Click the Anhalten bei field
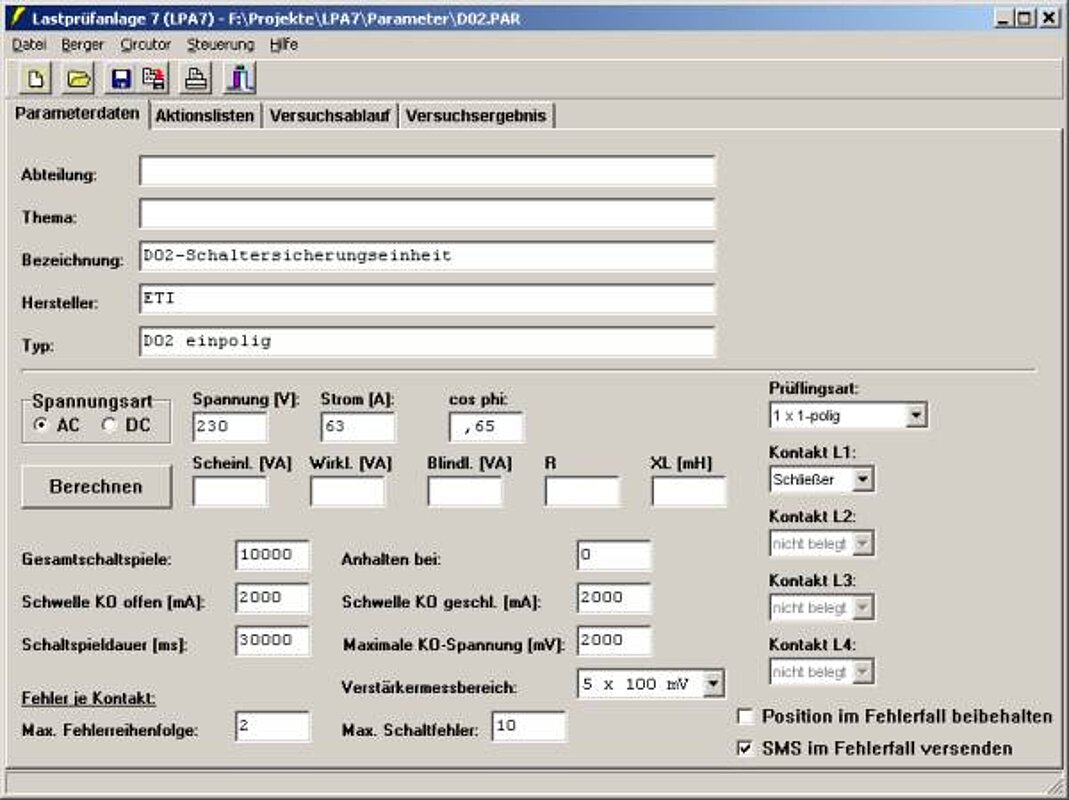1069x800 pixels. (614, 555)
